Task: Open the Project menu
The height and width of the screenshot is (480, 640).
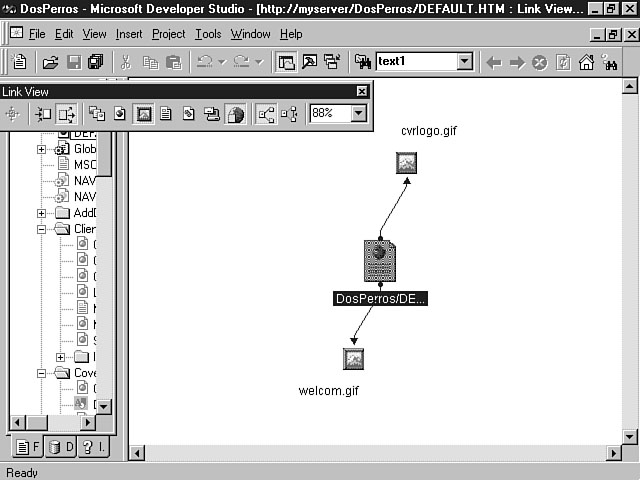Action: click(x=168, y=34)
